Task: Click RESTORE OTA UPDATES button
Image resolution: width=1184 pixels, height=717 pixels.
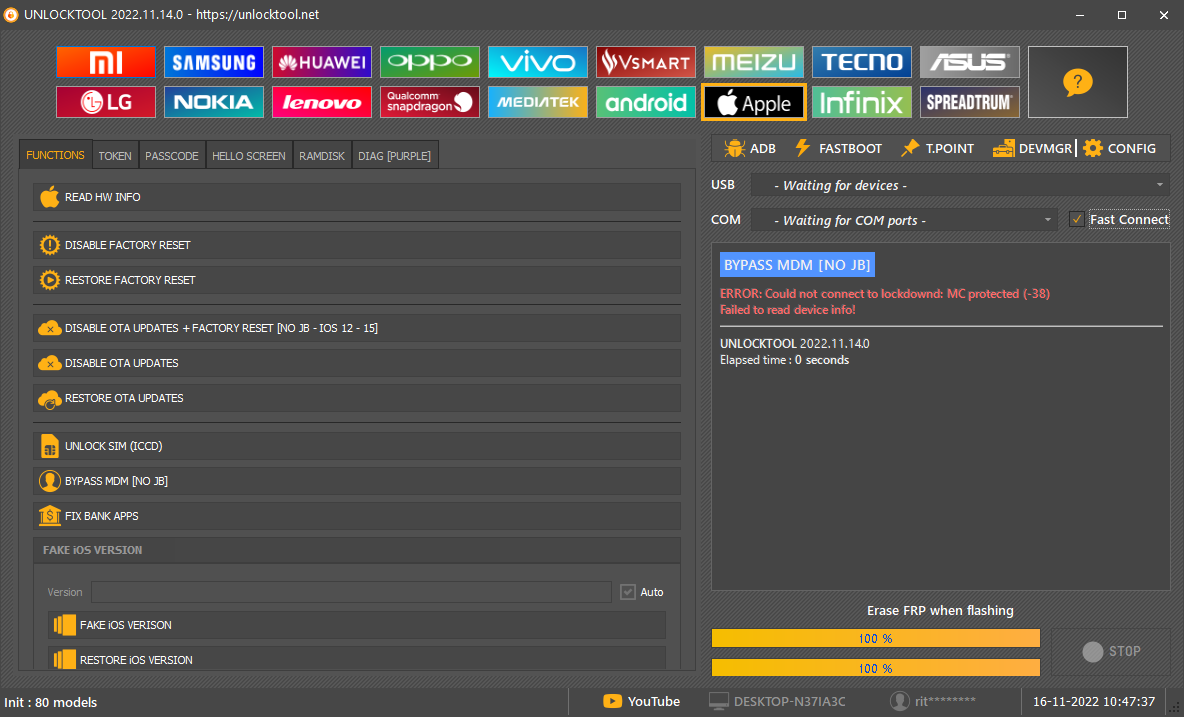Action: click(356, 398)
